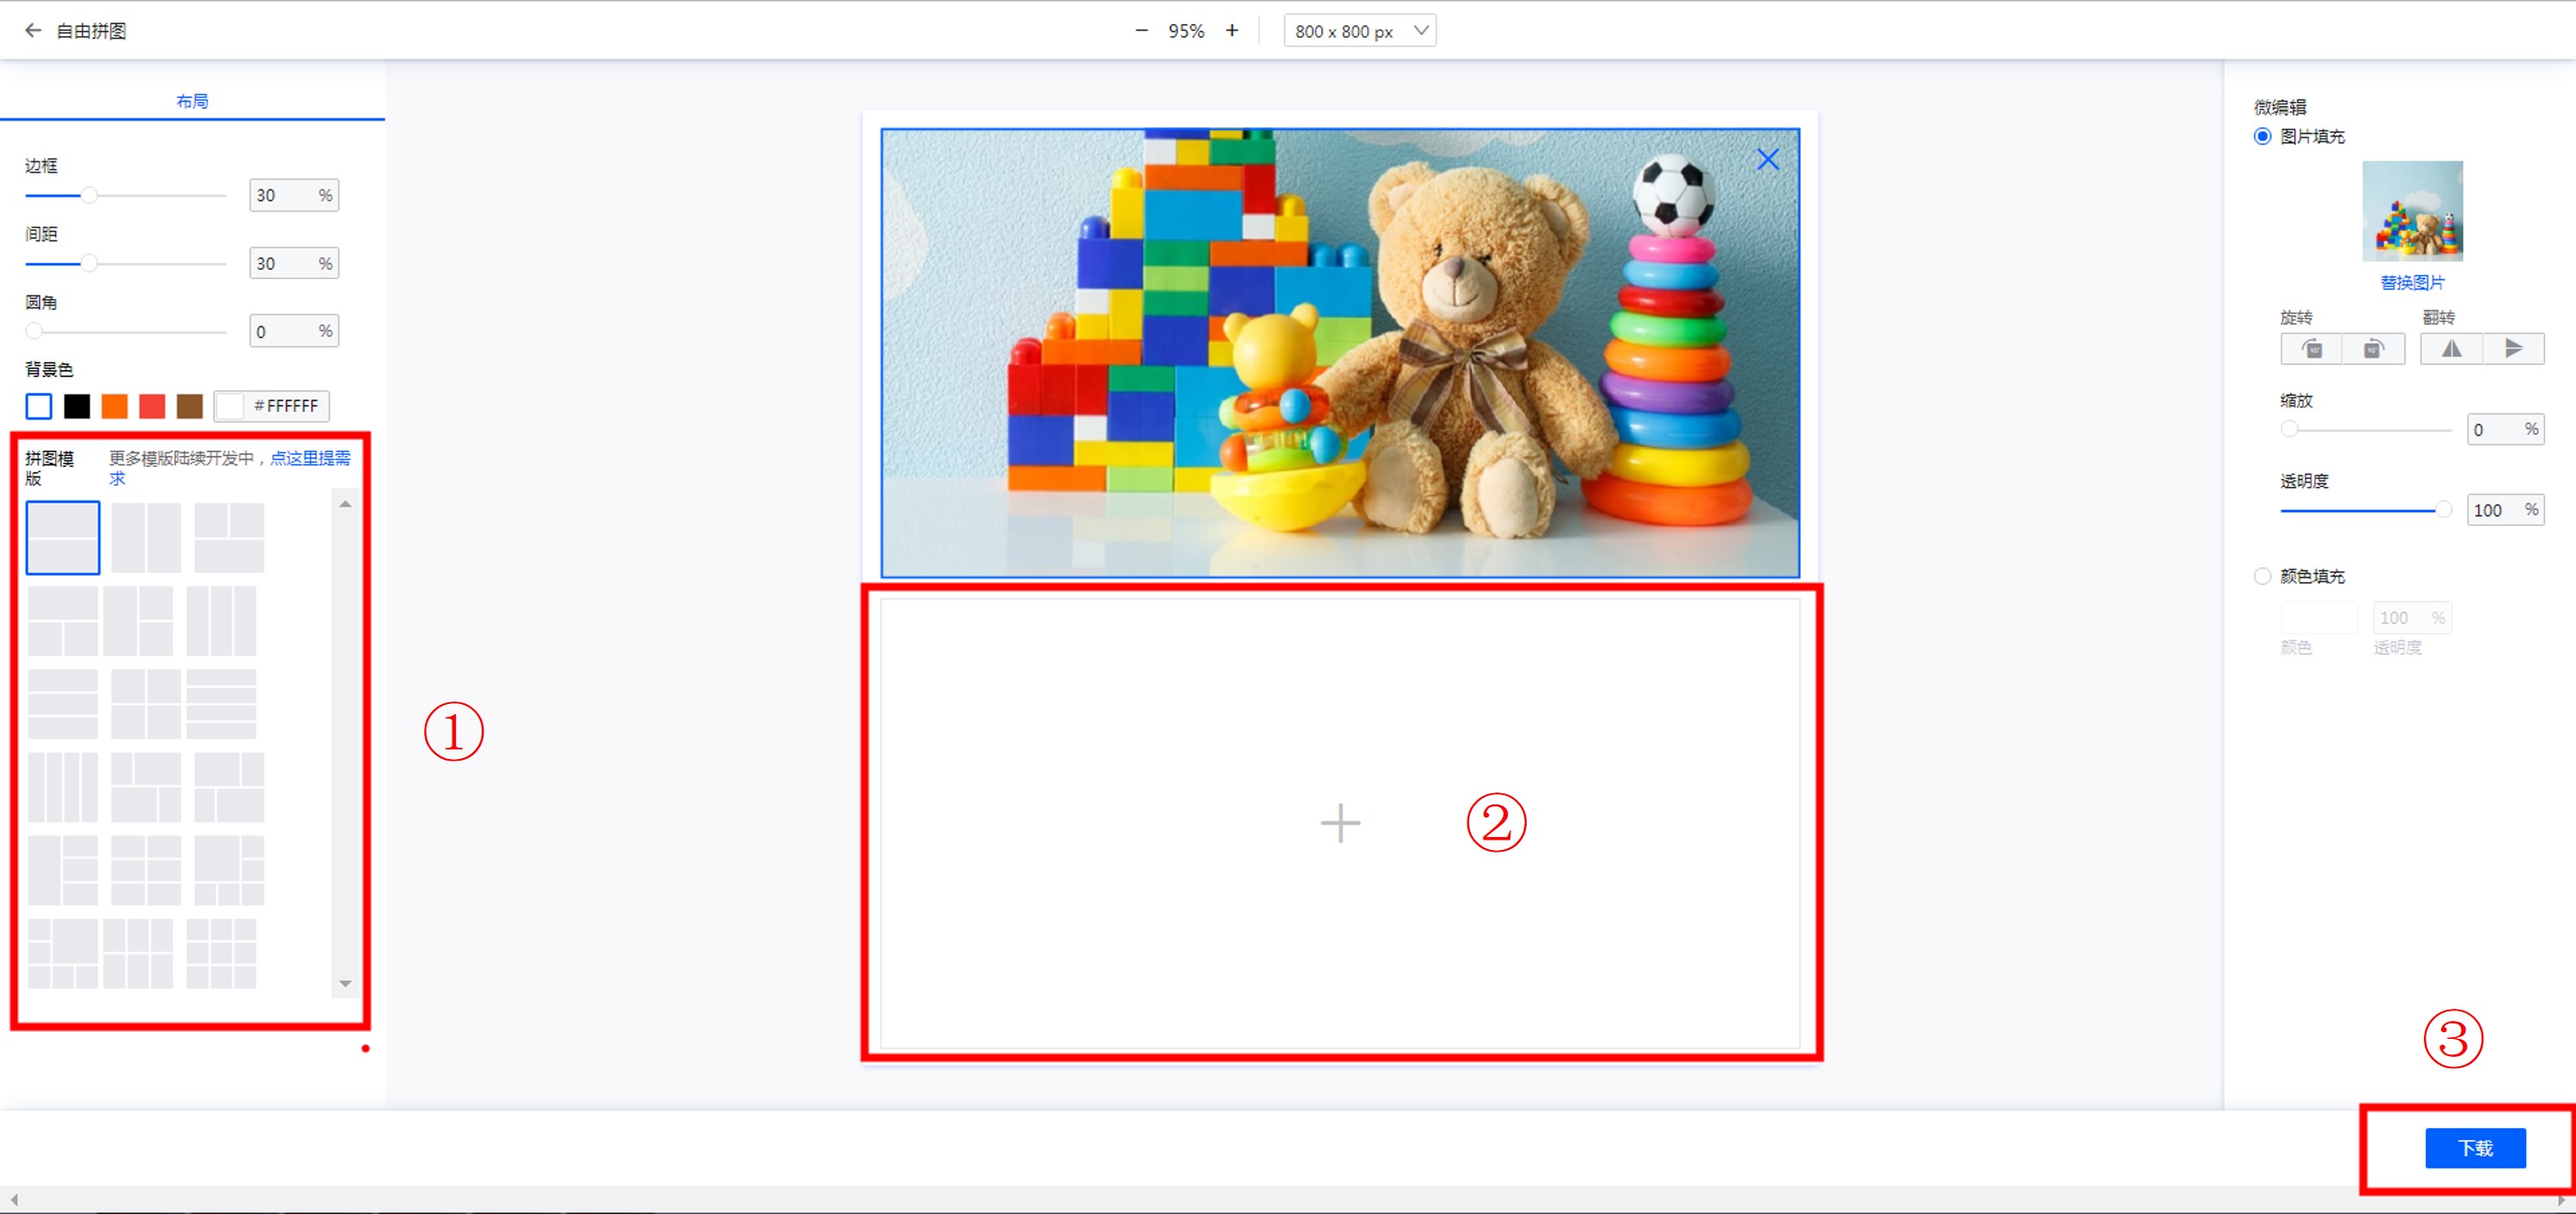Click the zoom in plus icon
The width and height of the screenshot is (2576, 1214).
[1231, 30]
